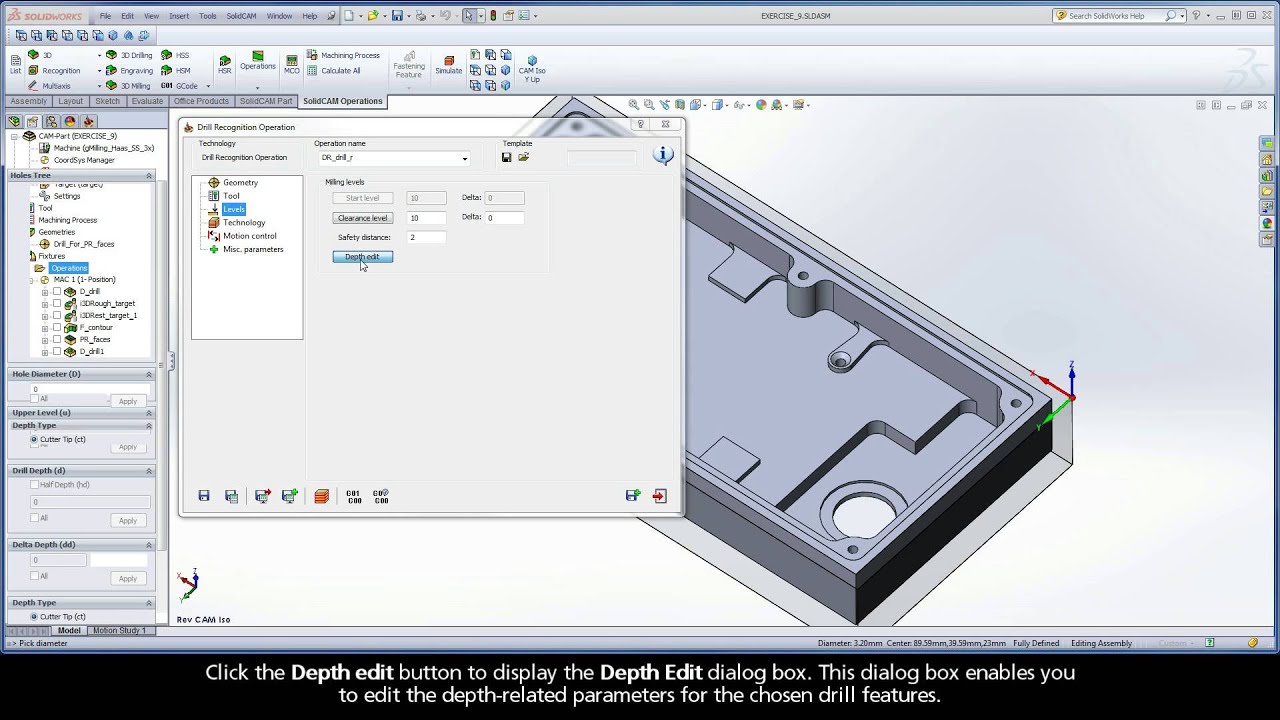1280x720 pixels.
Task: Click the Search SolidWorks Help box
Action: point(1120,16)
